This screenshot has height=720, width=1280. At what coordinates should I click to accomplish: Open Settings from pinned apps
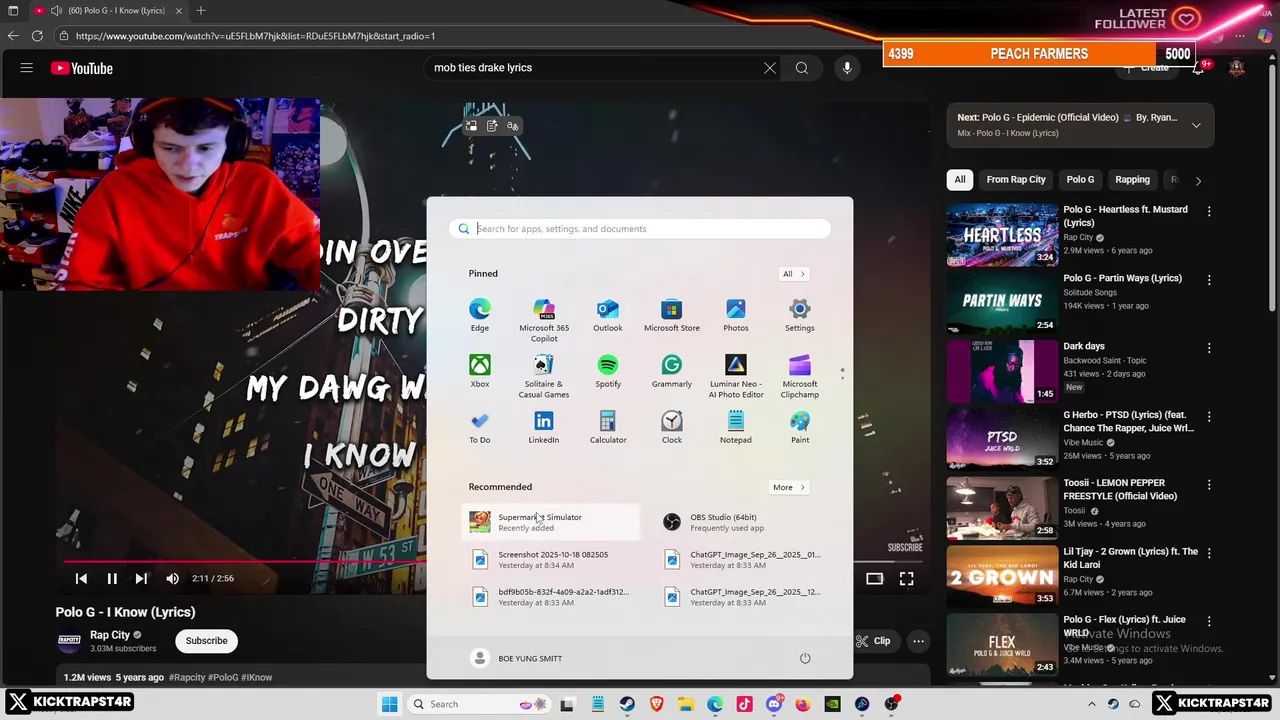click(x=800, y=315)
